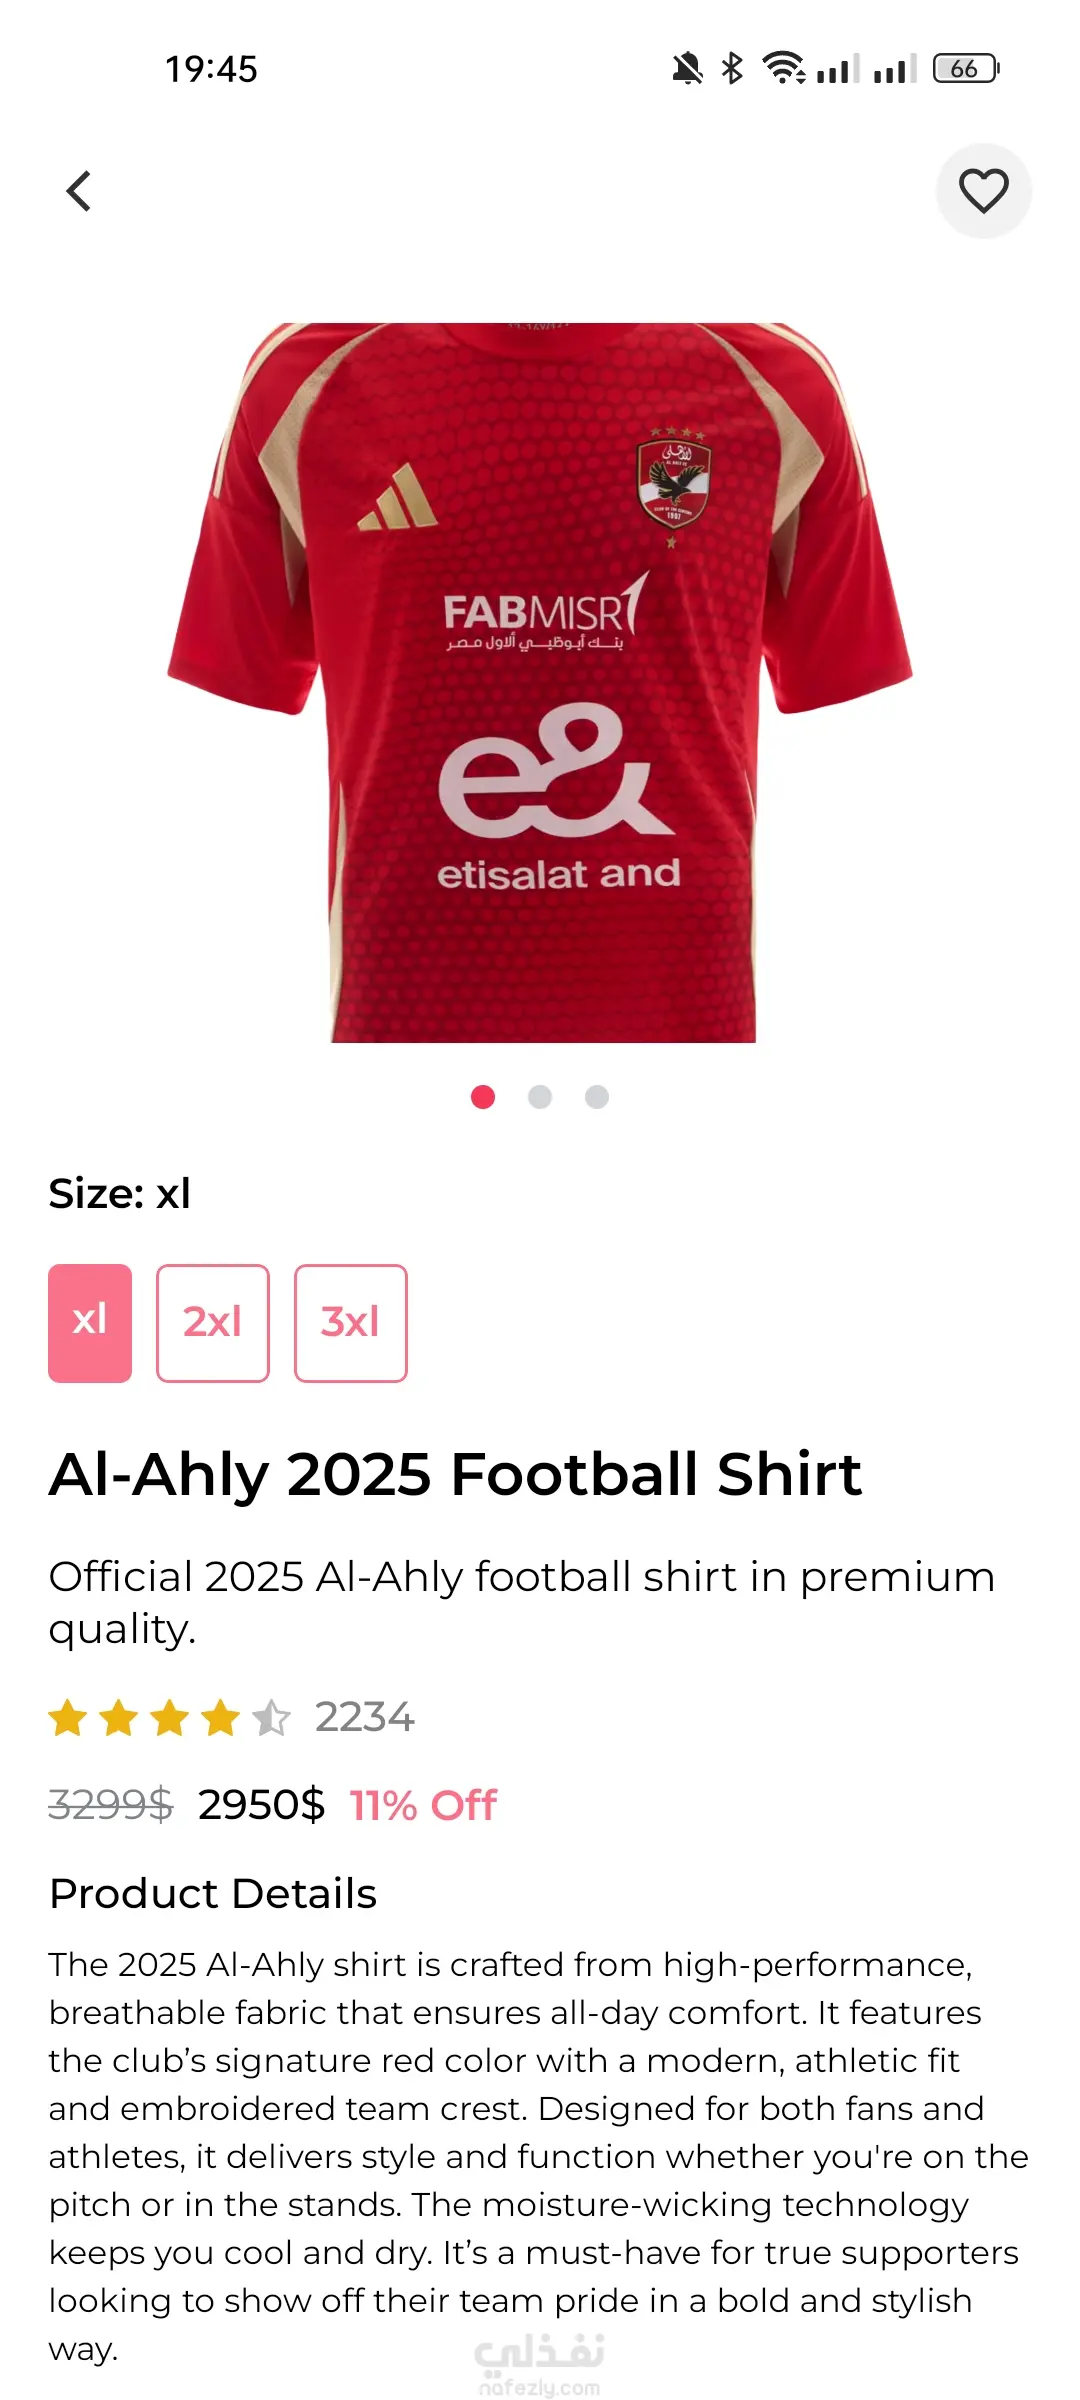Viewport: 1080px width, 2400px height.
Task: Tap the back arrow icon
Action: pos(79,191)
